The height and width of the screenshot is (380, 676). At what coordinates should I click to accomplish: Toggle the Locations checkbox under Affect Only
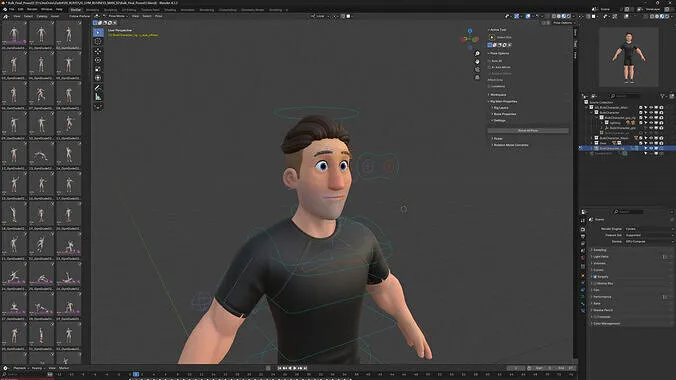click(490, 86)
